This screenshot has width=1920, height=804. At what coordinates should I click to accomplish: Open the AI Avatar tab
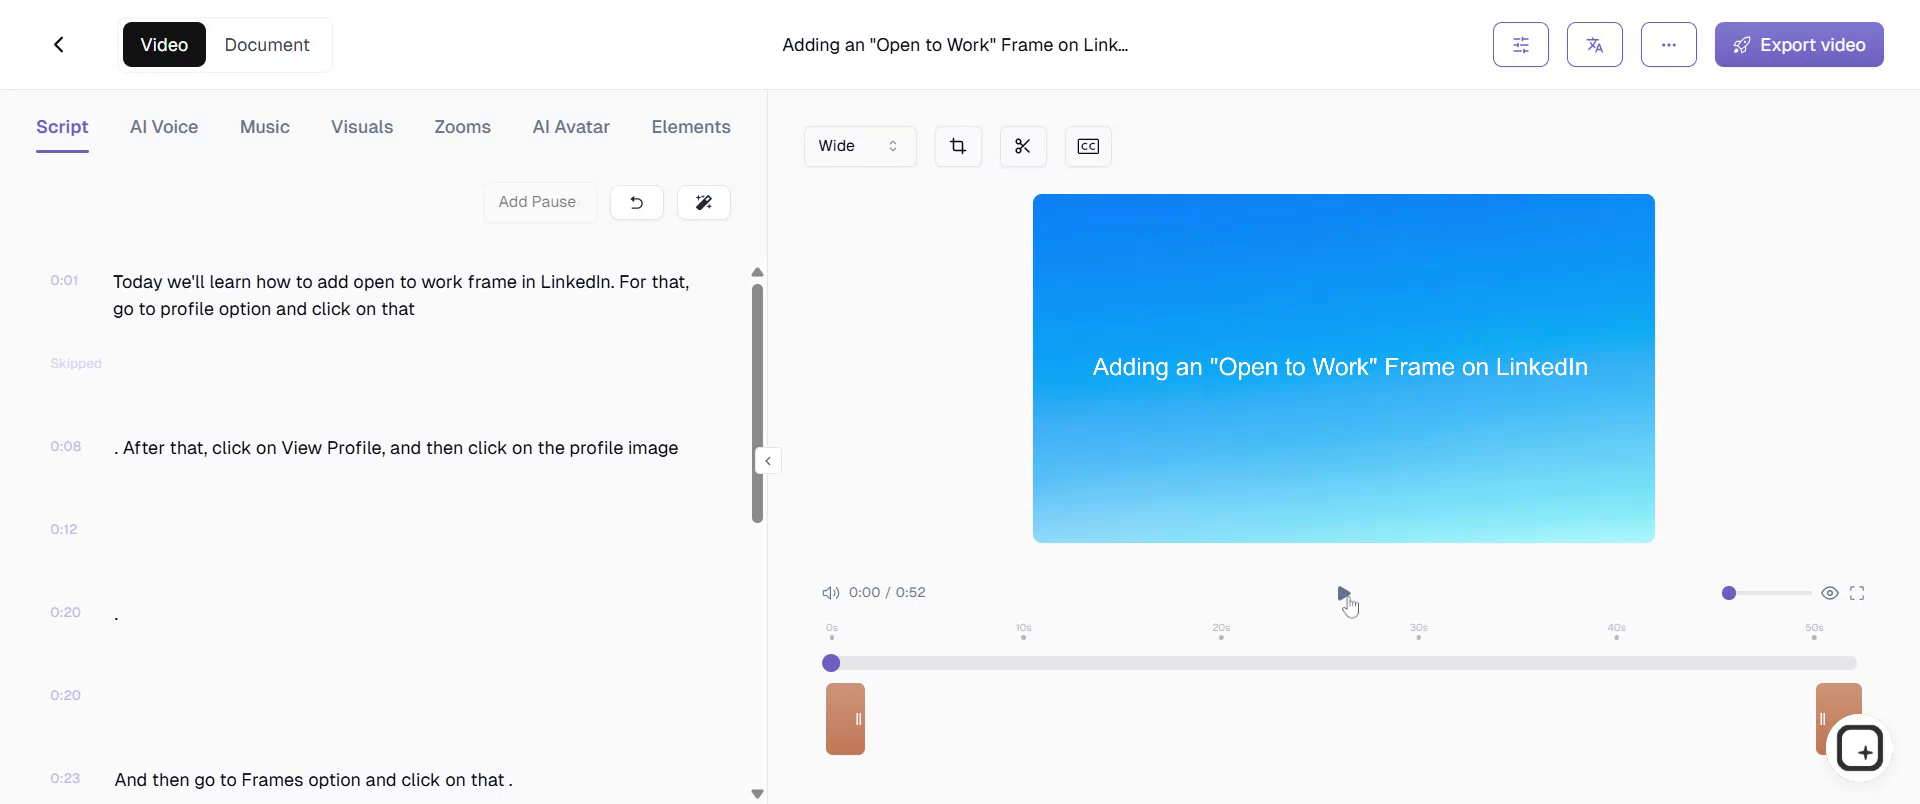pos(571,127)
